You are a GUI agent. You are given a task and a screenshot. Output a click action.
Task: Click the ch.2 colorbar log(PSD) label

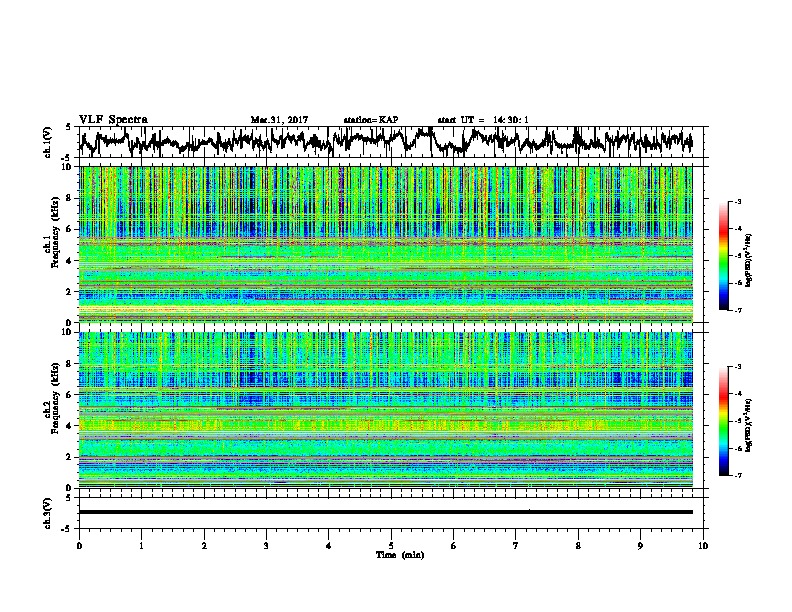click(748, 426)
